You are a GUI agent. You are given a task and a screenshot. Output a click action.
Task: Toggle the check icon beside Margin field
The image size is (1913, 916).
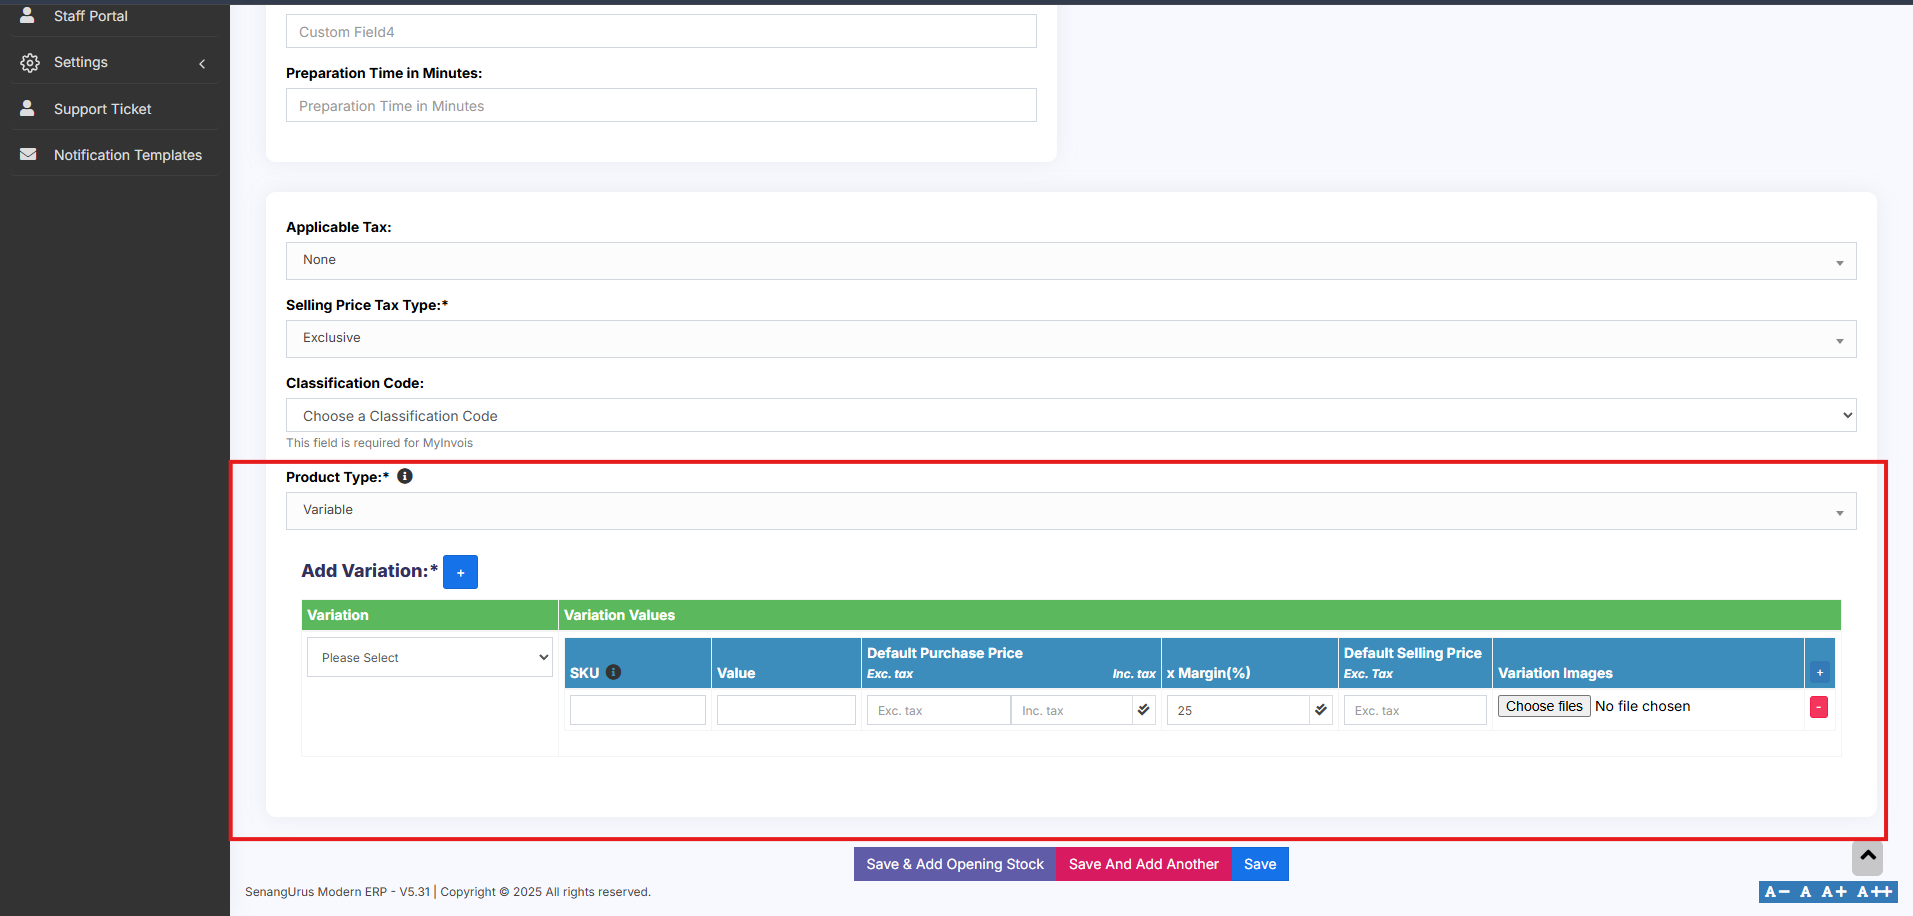pyautogui.click(x=1321, y=710)
